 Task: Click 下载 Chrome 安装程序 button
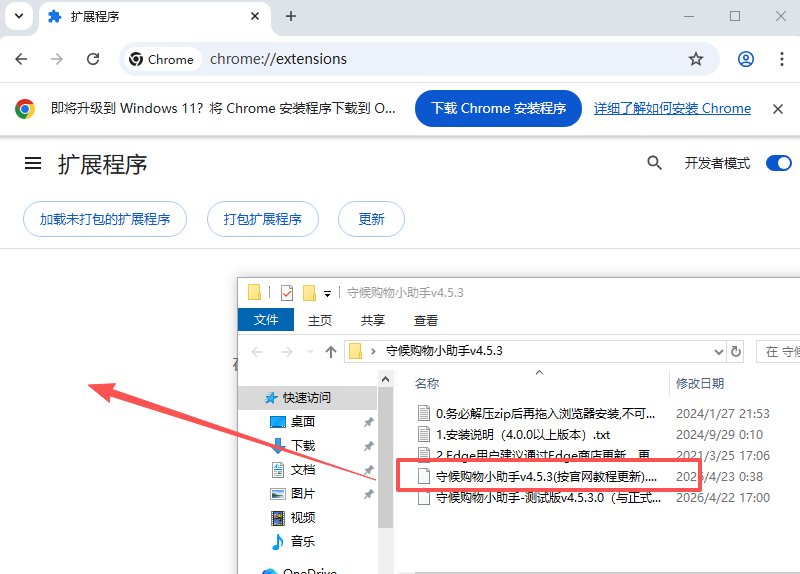coord(498,109)
